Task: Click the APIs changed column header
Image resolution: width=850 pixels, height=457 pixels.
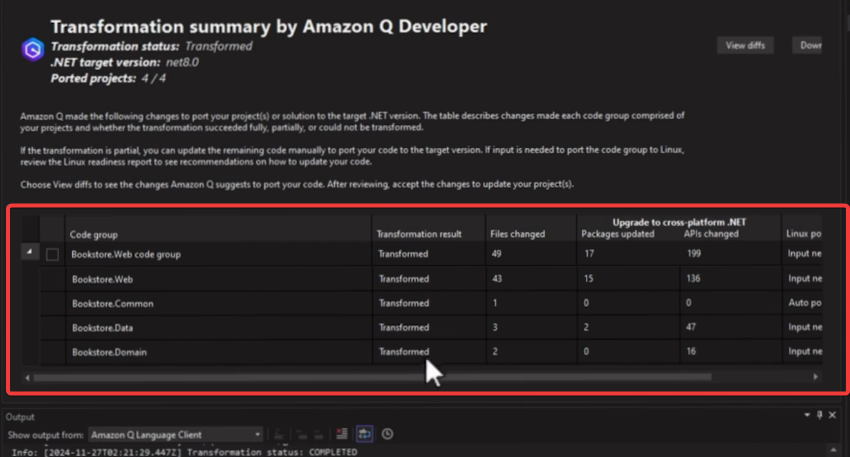Action: [x=711, y=234]
